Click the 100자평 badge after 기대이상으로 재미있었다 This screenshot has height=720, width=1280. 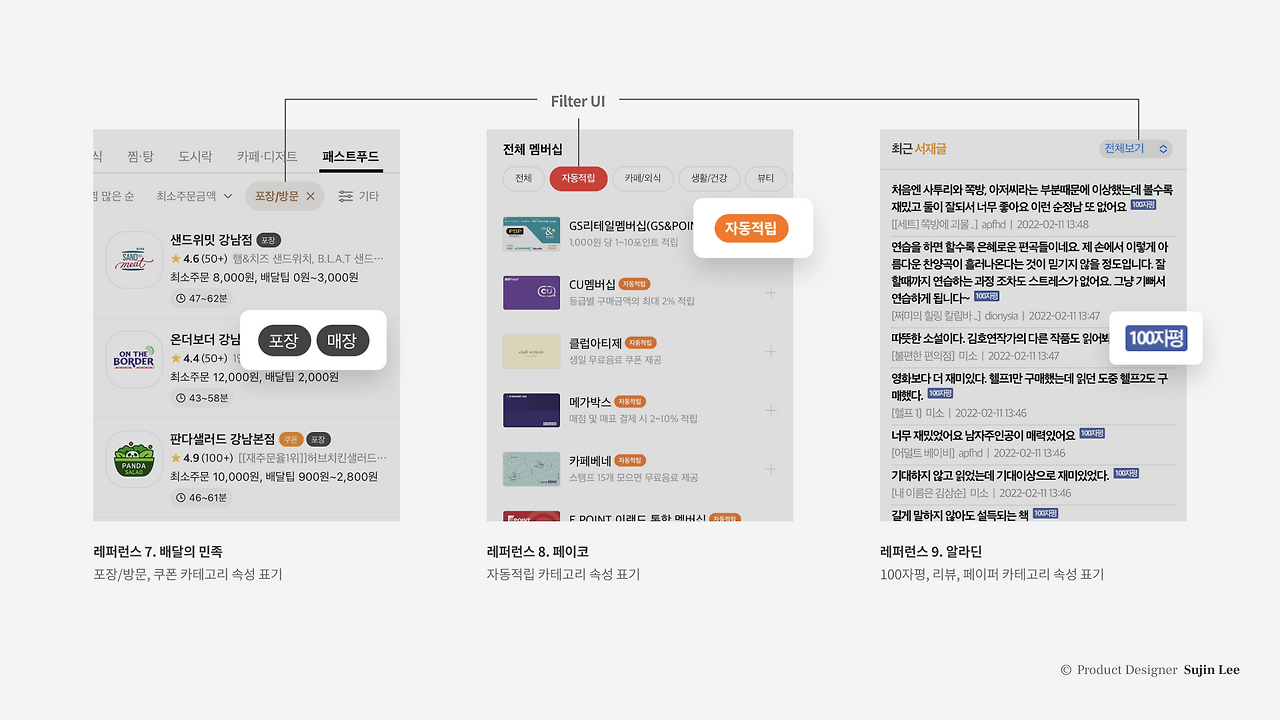(1126, 473)
